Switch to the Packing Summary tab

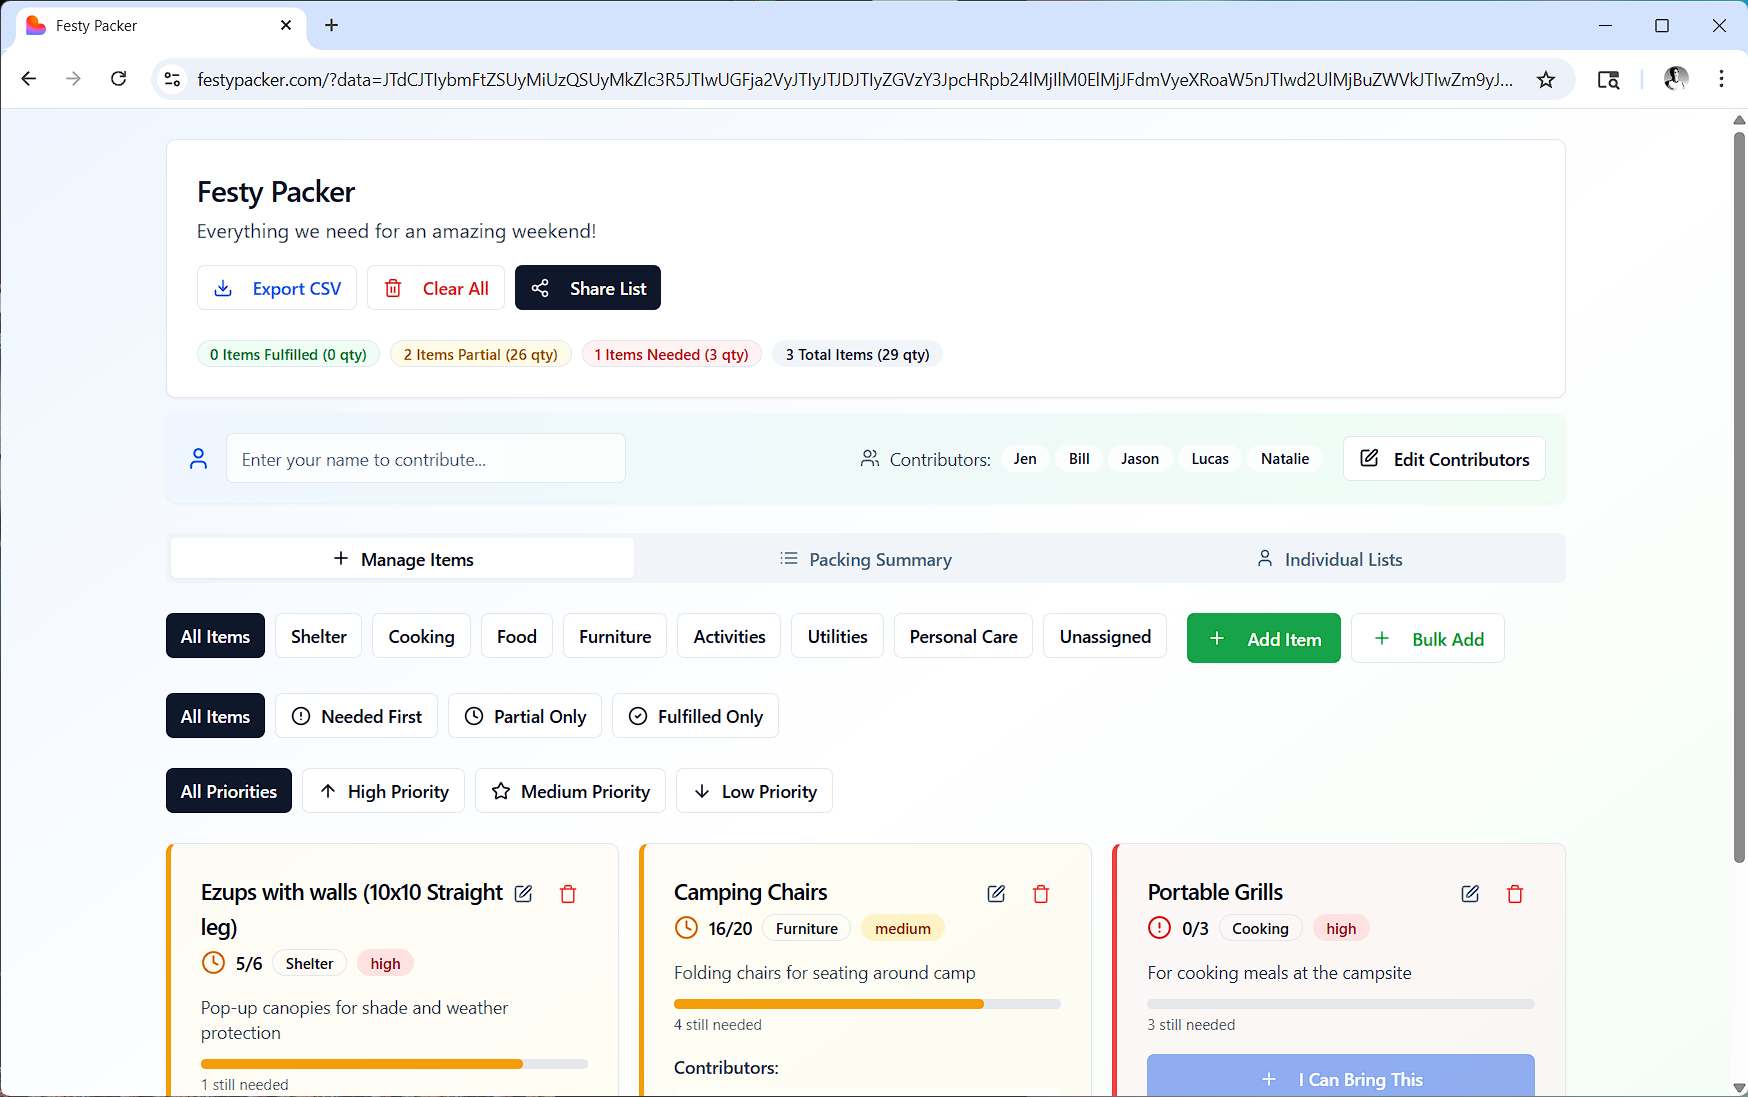866,559
